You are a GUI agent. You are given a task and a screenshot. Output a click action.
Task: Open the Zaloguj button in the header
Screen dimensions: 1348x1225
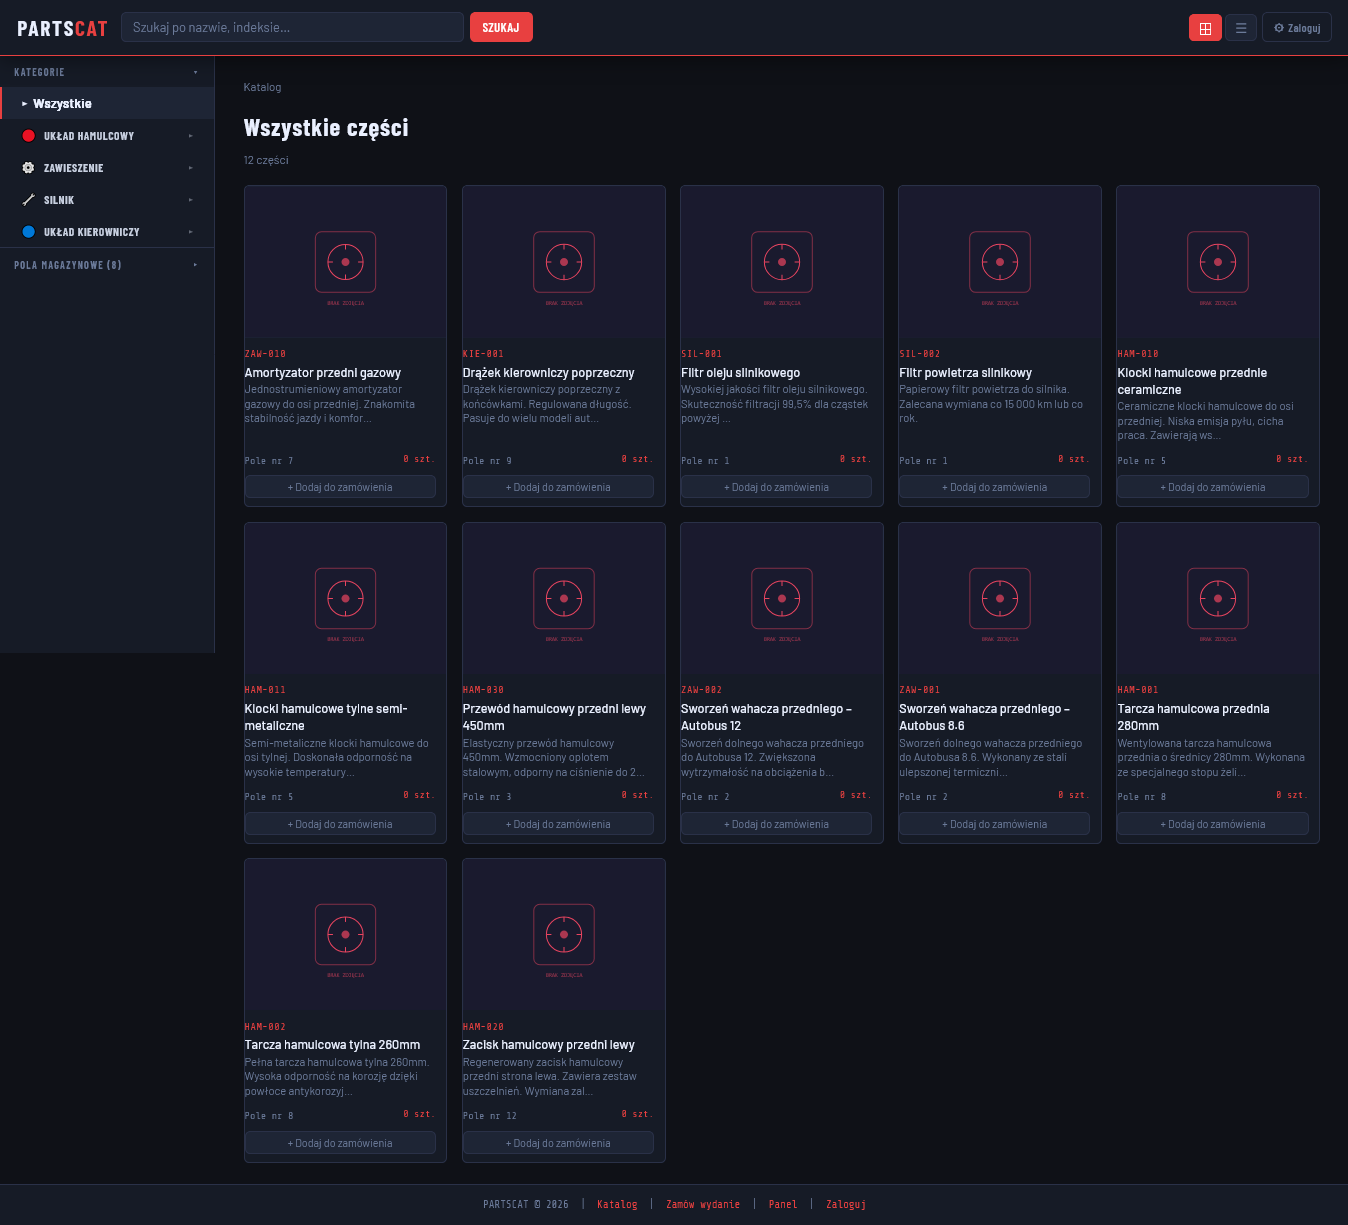(x=1297, y=28)
